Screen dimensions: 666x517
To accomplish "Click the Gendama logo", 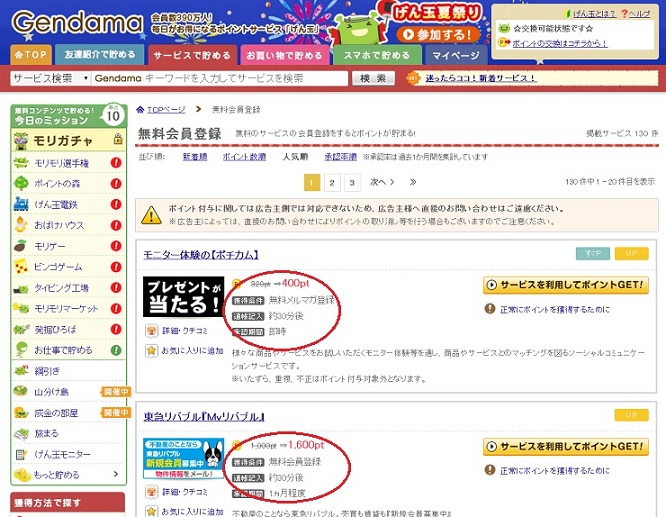I will coord(77,23).
